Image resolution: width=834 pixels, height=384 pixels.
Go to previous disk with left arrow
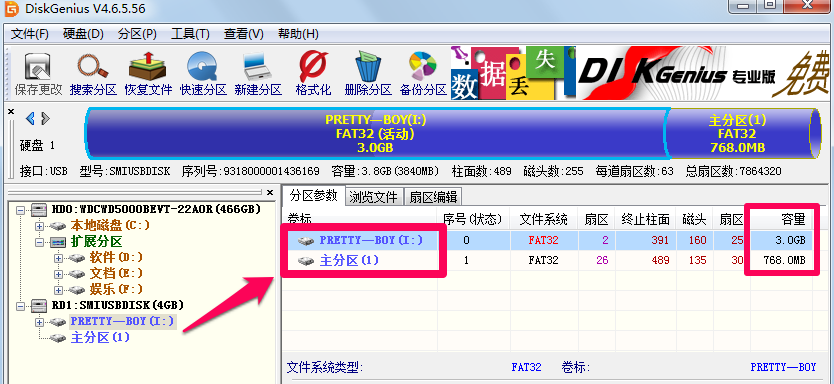coord(30,118)
